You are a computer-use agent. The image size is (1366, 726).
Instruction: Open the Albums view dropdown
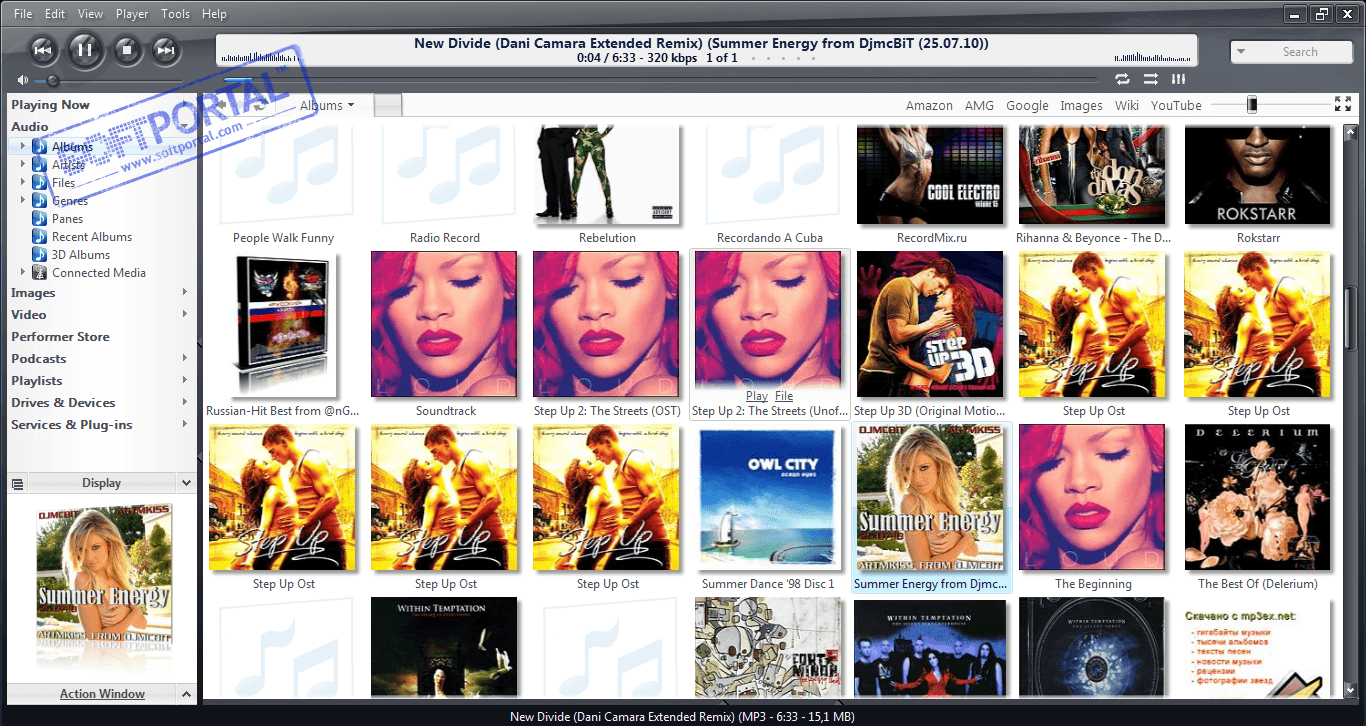click(327, 105)
